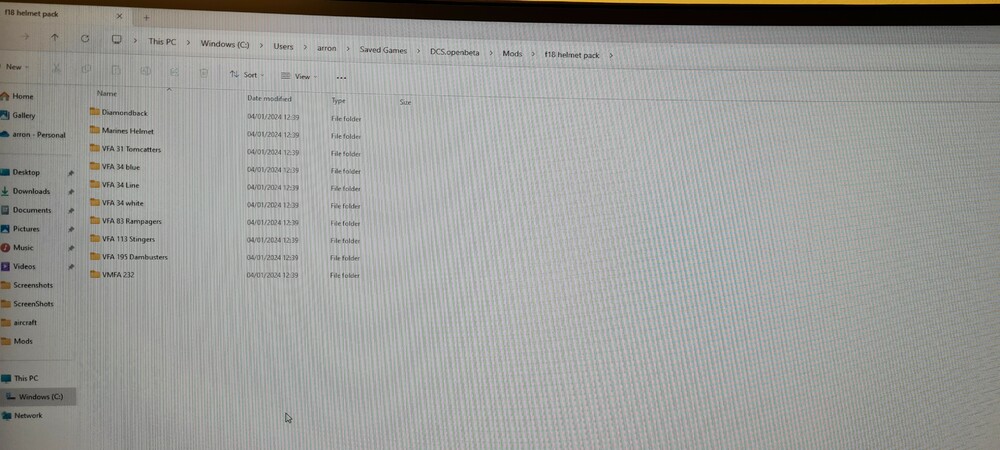The height and width of the screenshot is (450, 1000).
Task: Click the forward navigation arrow
Action: [26, 37]
